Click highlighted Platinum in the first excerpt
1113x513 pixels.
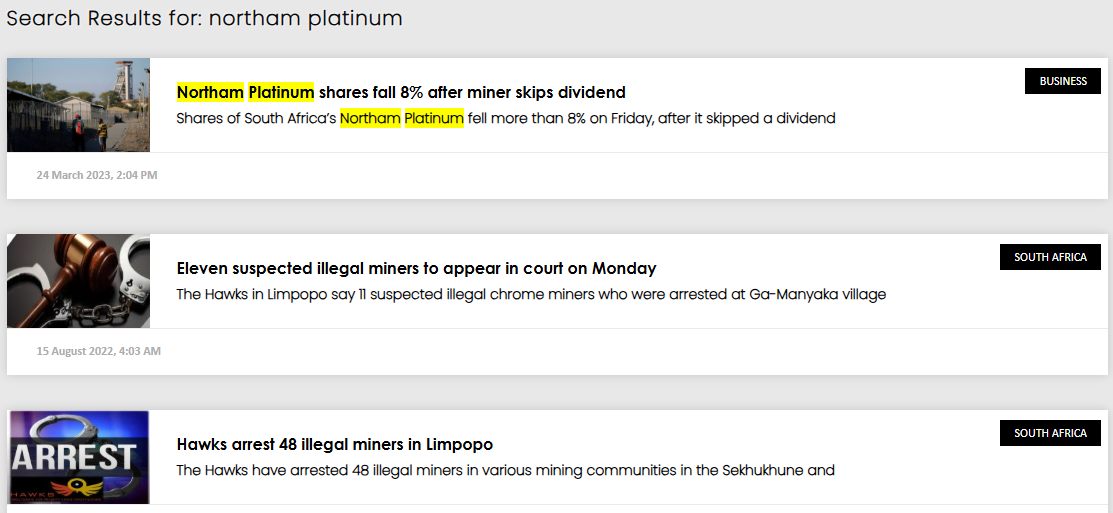(434, 118)
